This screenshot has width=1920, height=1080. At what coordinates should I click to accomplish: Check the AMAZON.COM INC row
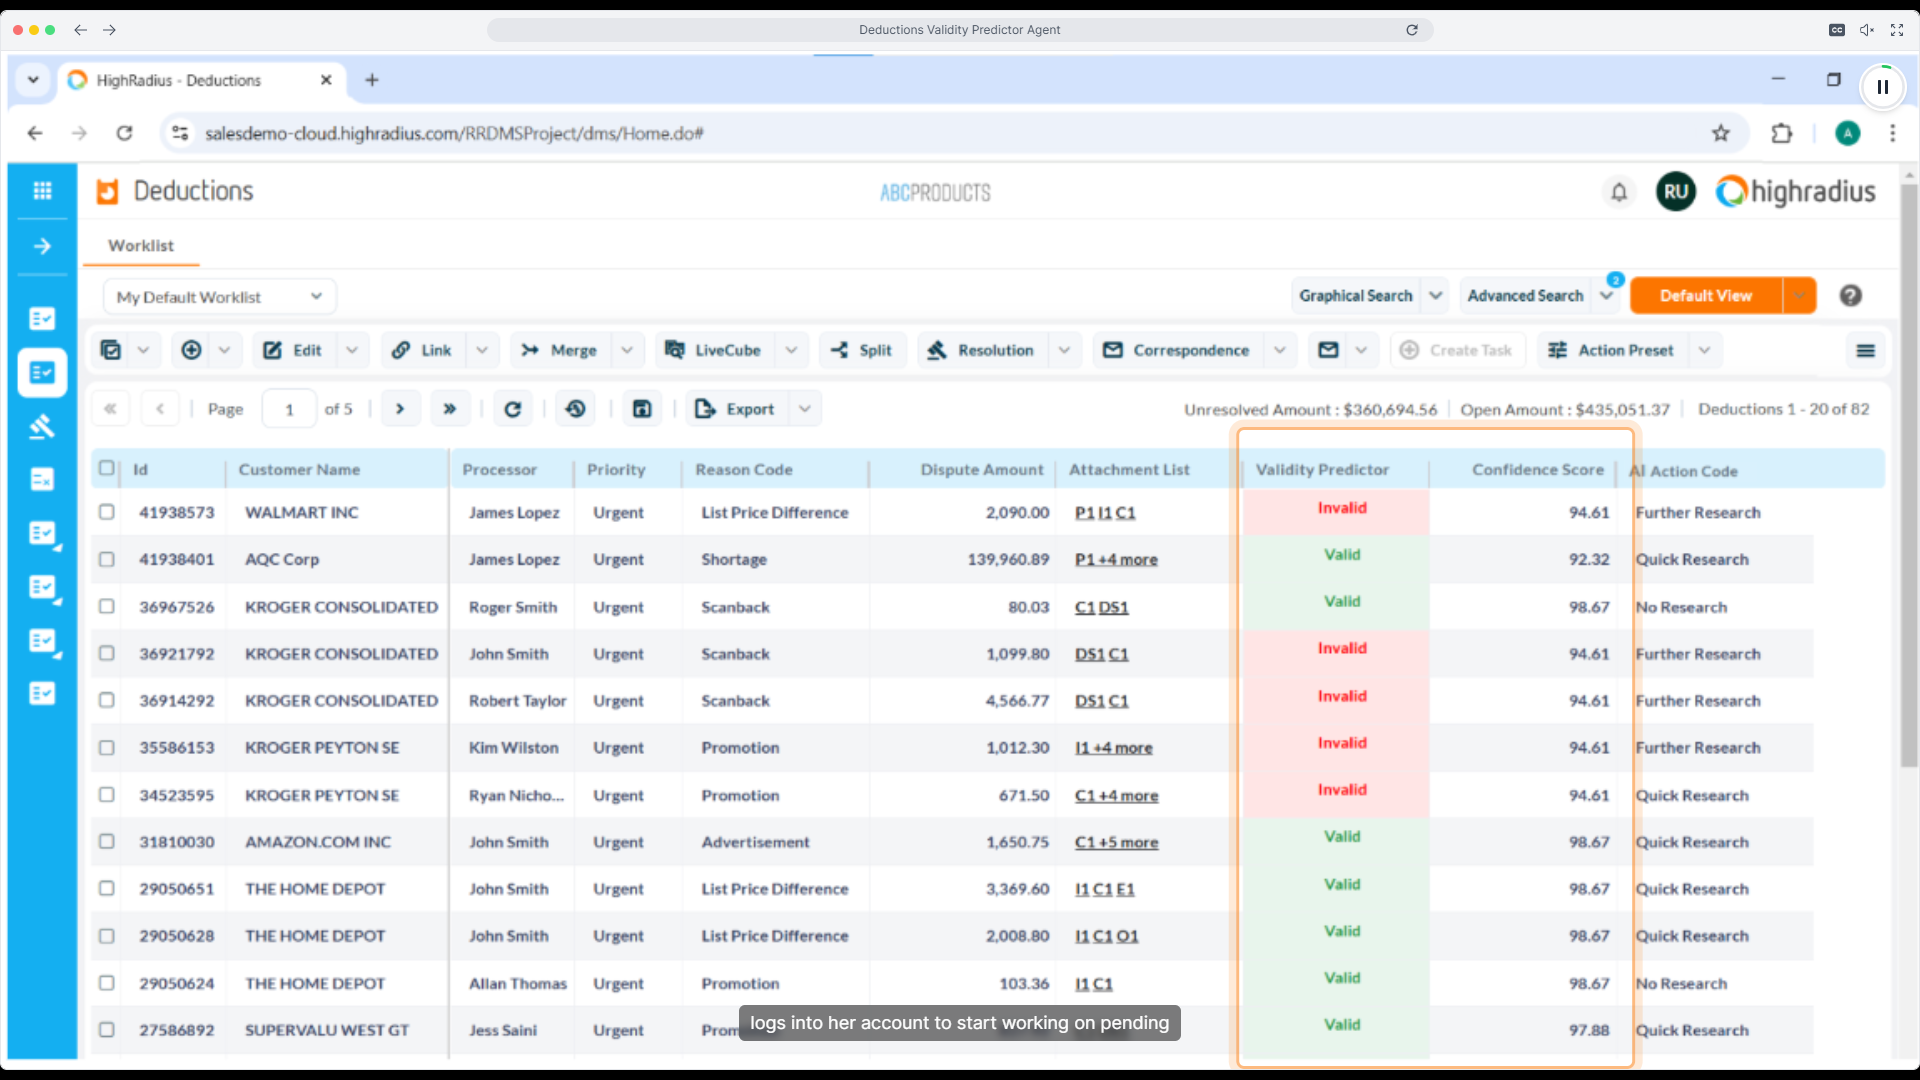[107, 841]
